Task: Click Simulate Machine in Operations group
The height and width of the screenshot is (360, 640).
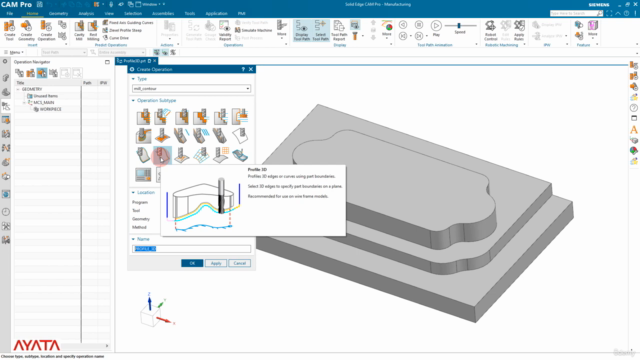Action: click(x=253, y=30)
